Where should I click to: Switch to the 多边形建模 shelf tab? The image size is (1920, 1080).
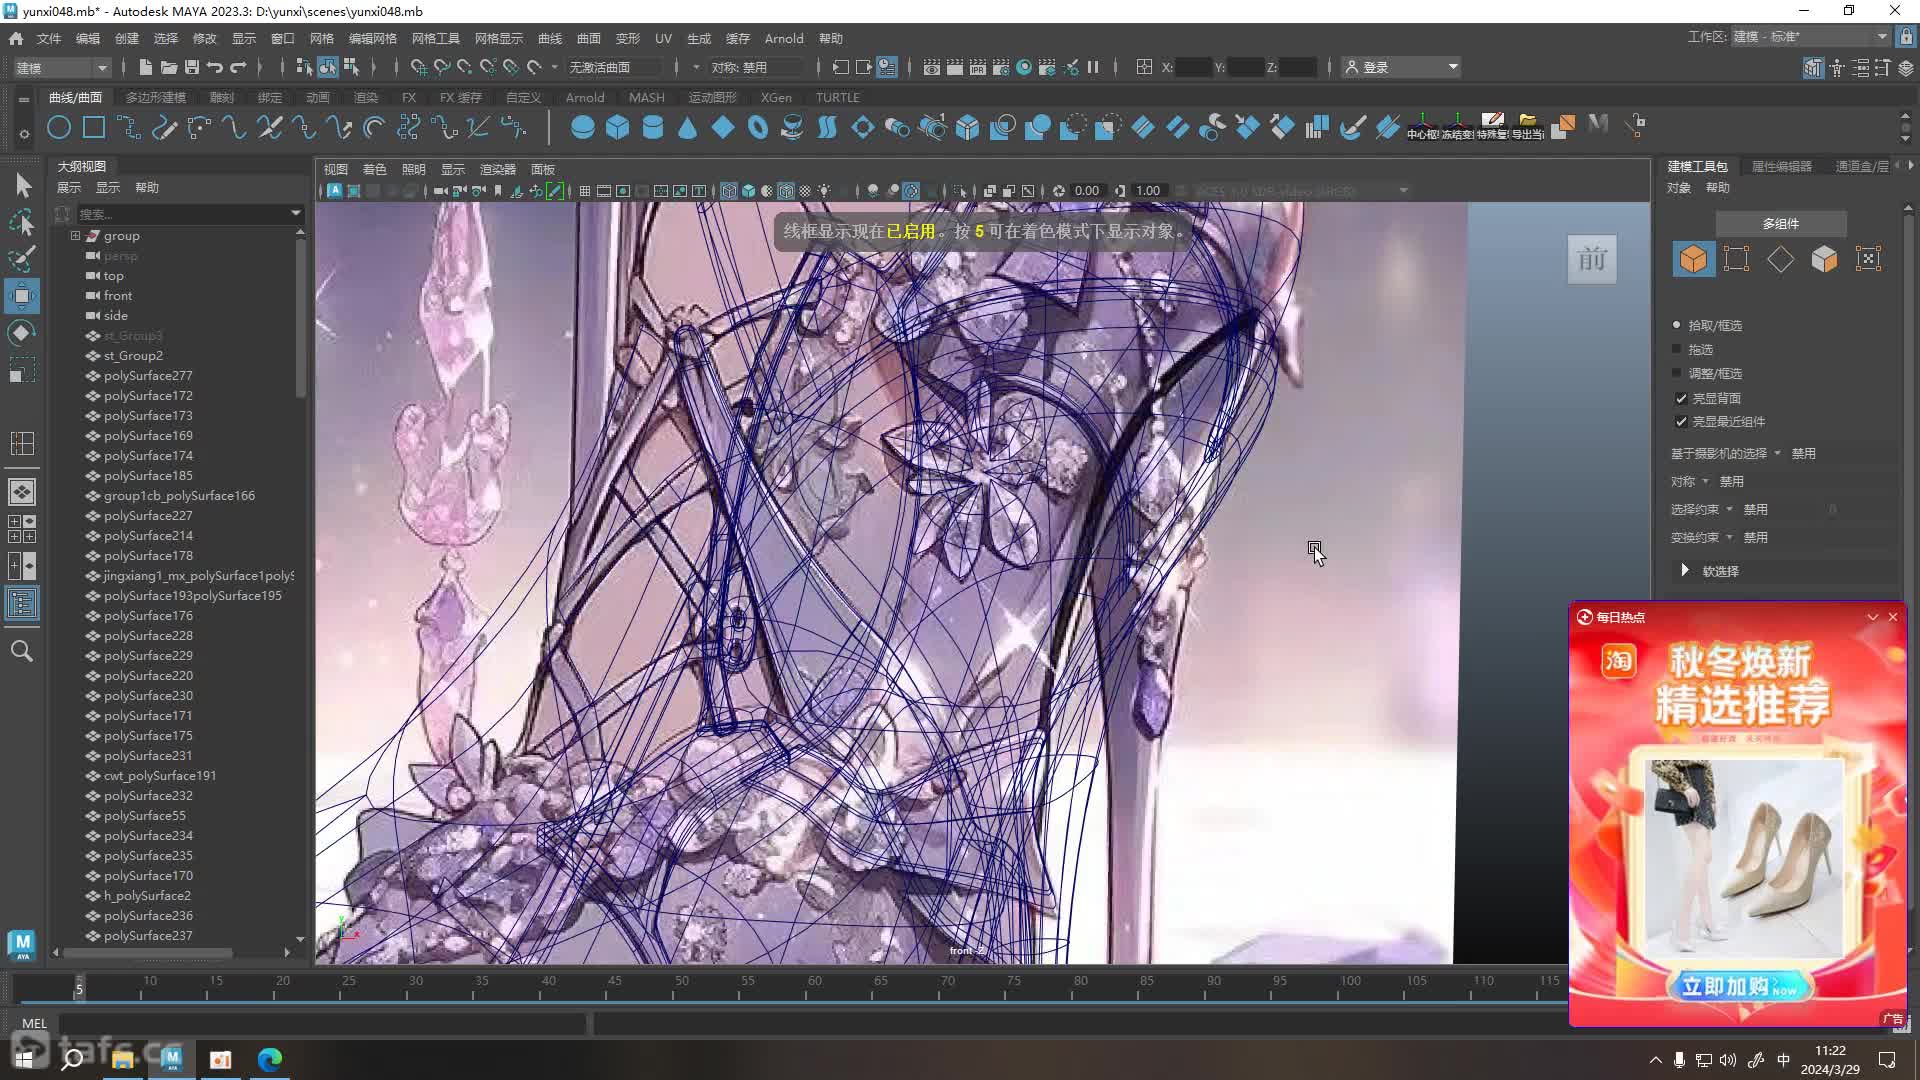156,97
